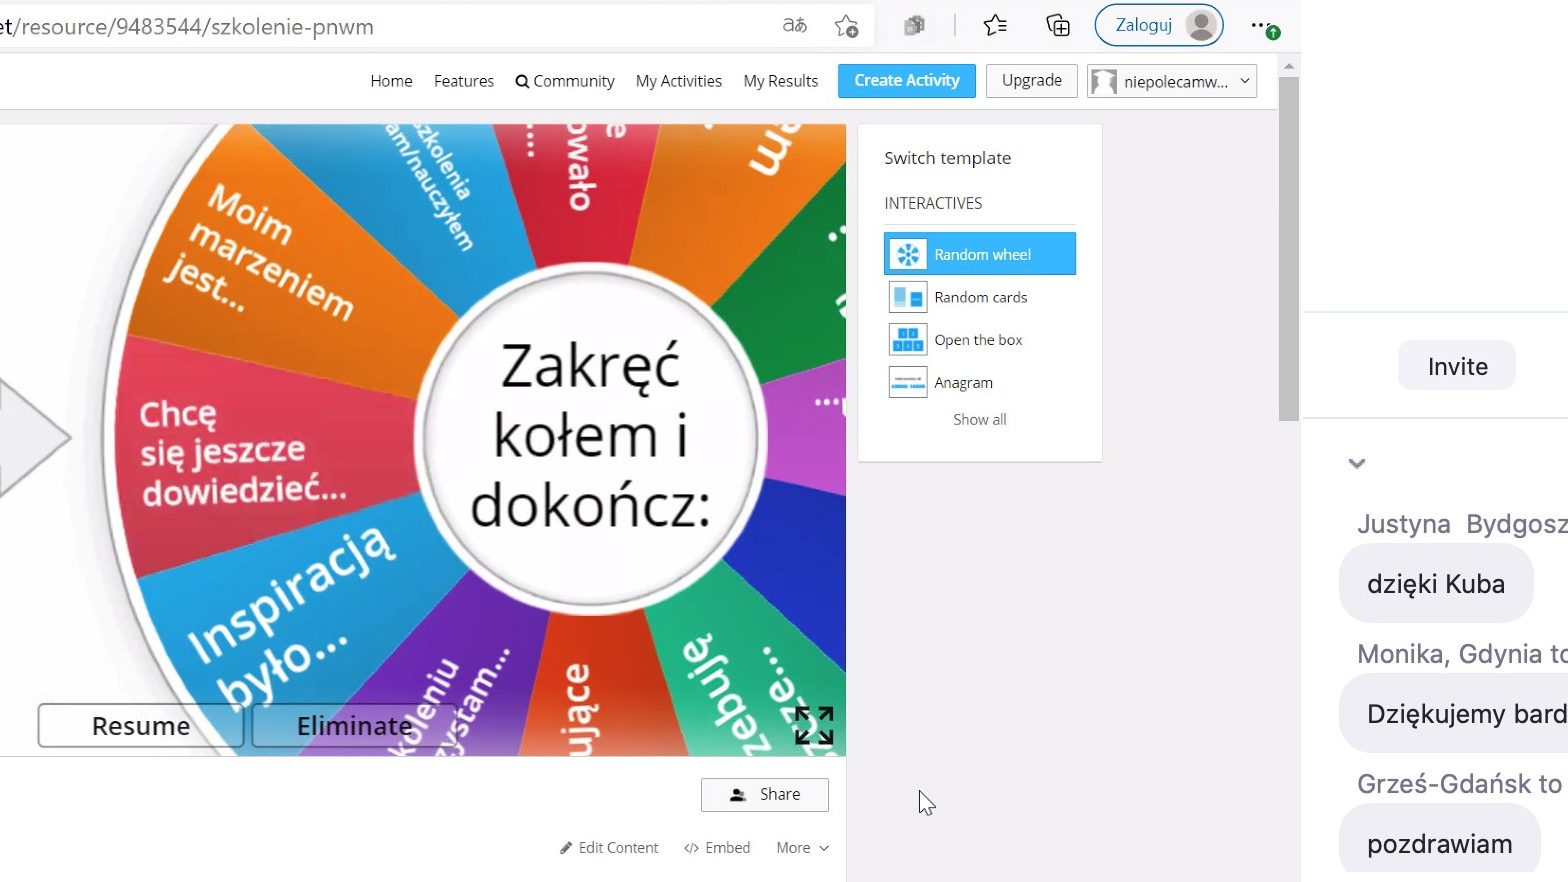
Task: Click the Invite button in chat panel
Action: (x=1457, y=366)
